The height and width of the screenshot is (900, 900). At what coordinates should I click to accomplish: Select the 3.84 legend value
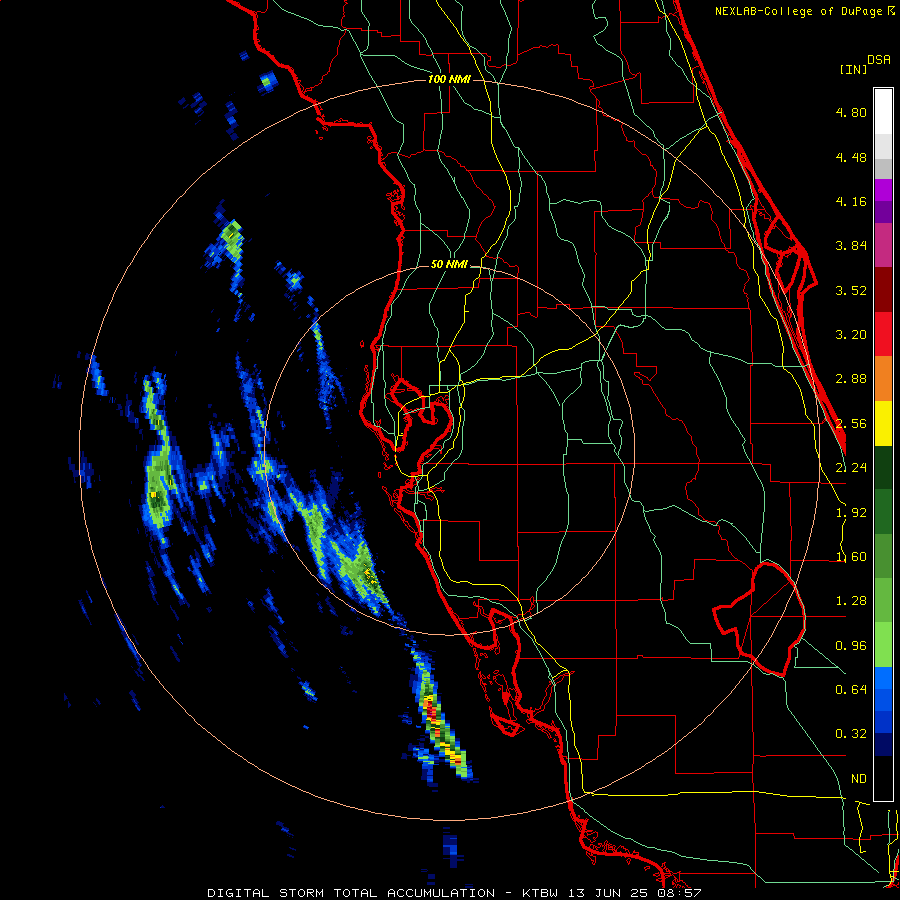coord(851,246)
